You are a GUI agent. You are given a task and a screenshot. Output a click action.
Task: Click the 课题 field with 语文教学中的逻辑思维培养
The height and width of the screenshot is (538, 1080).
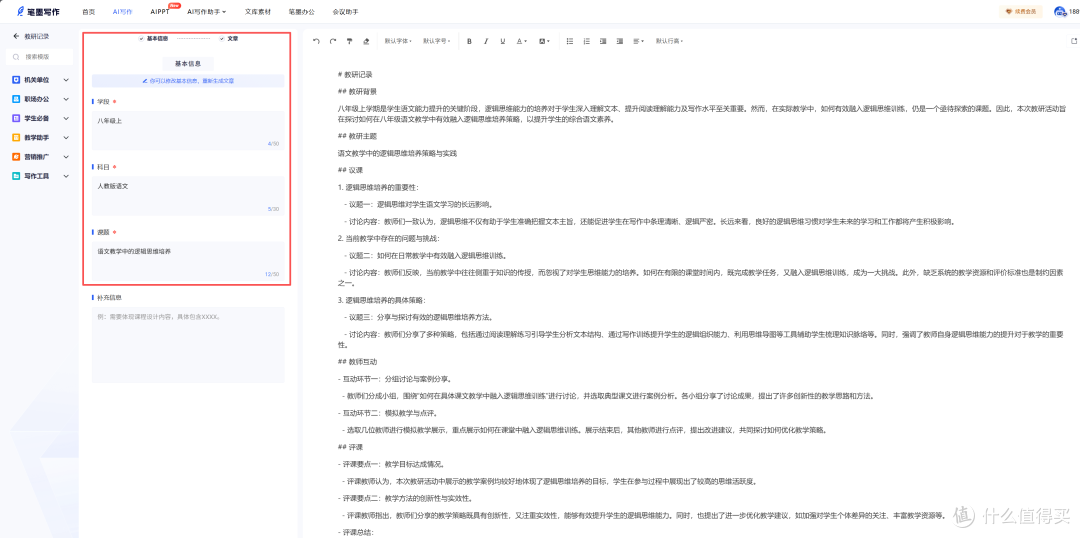coord(188,261)
